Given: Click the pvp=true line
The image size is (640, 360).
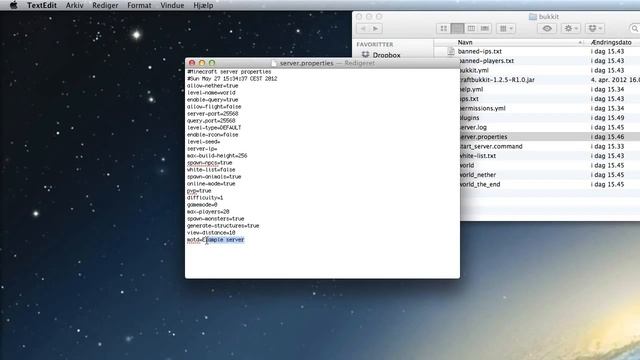Looking at the screenshot, I should (199, 191).
